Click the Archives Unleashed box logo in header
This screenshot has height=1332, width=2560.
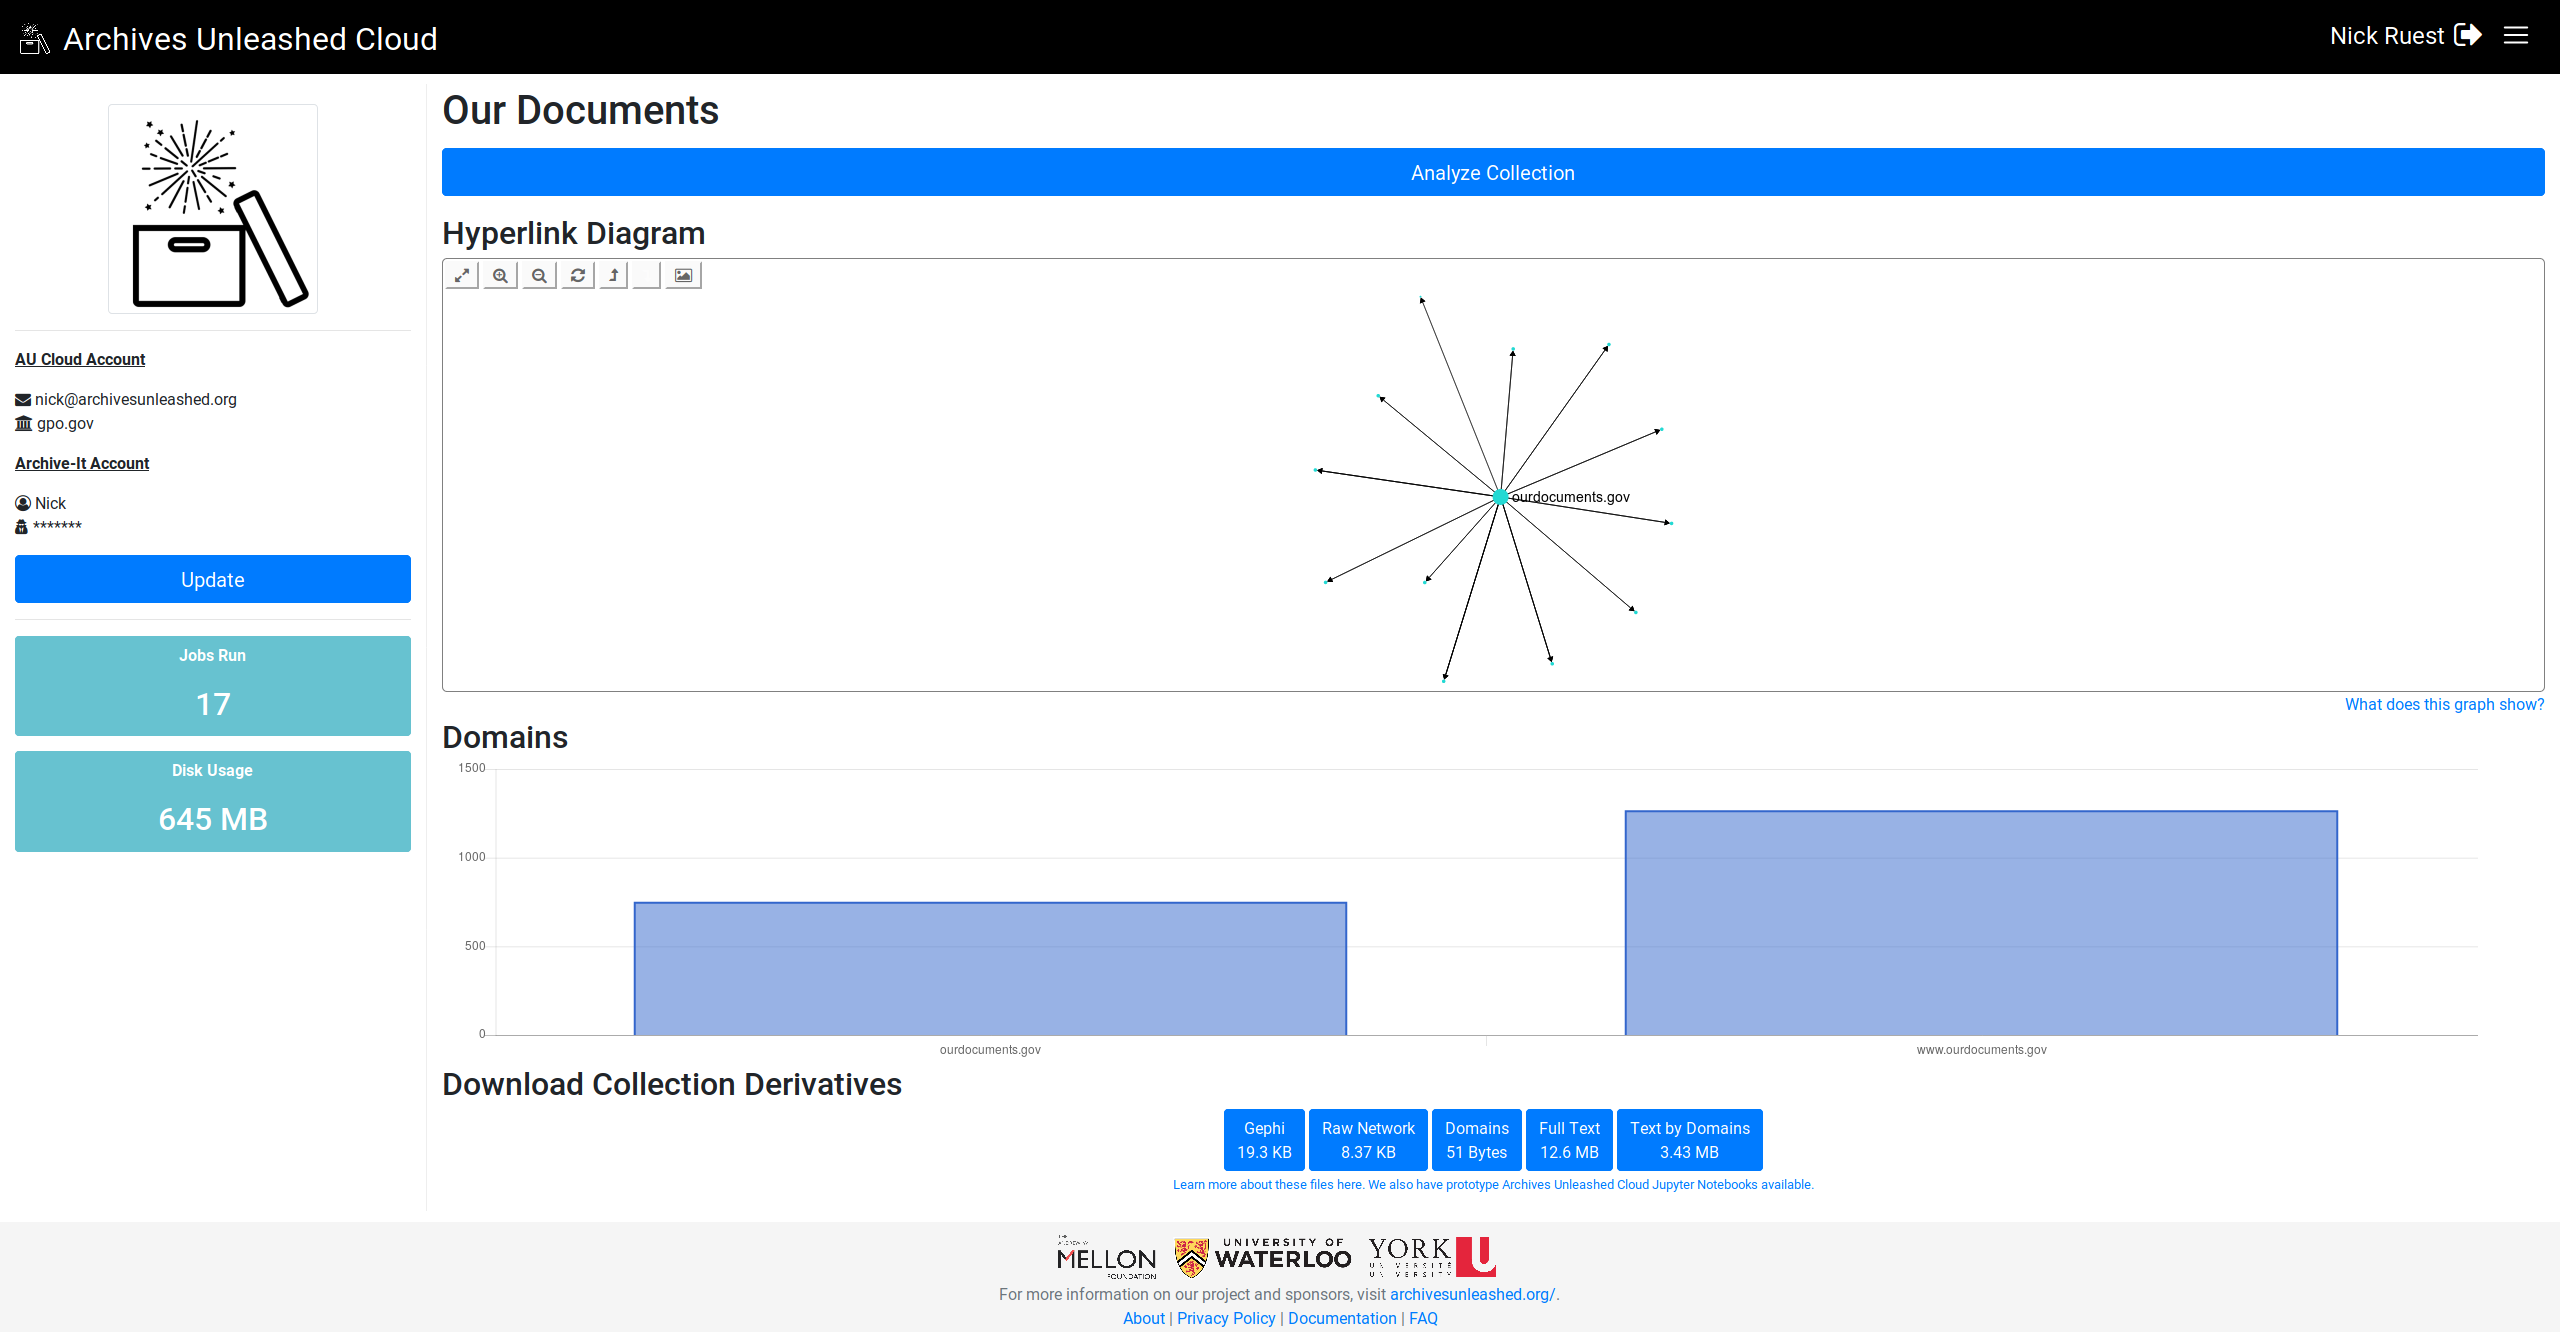pos(34,39)
